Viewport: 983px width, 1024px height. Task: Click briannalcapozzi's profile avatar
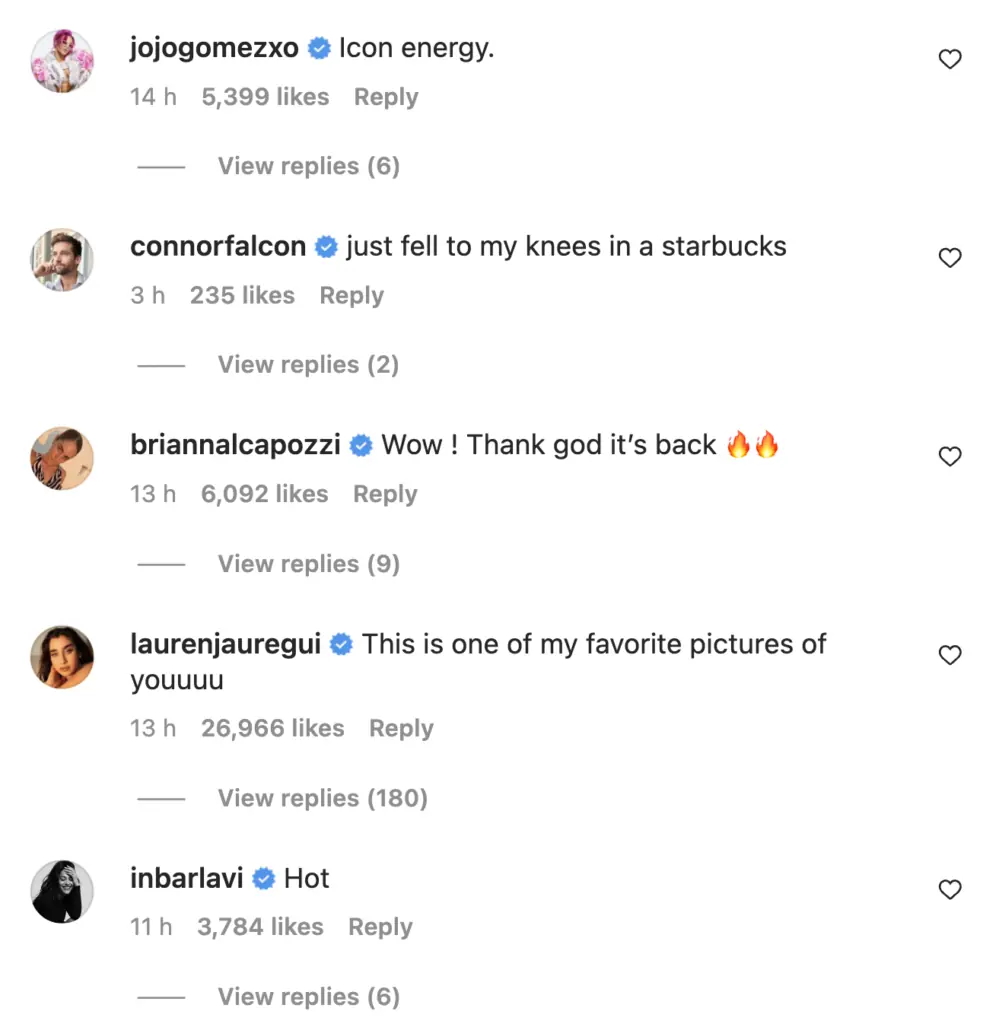pos(62,458)
